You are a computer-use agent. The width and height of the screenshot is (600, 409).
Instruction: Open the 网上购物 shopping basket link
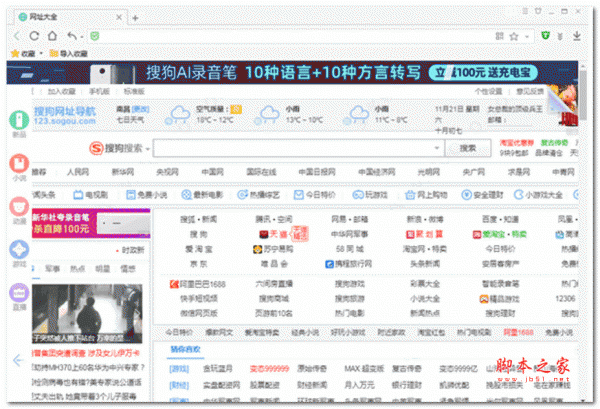coord(426,195)
